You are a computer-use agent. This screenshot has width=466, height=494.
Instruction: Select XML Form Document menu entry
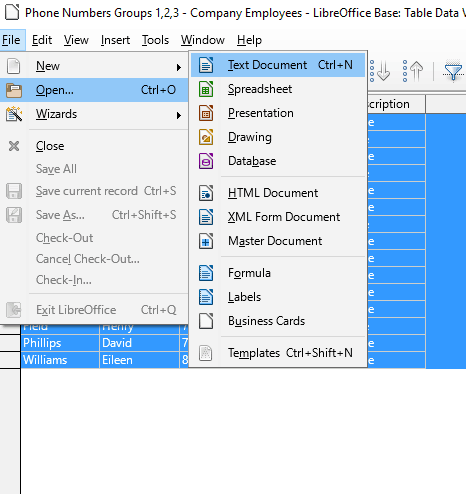[x=278, y=217]
